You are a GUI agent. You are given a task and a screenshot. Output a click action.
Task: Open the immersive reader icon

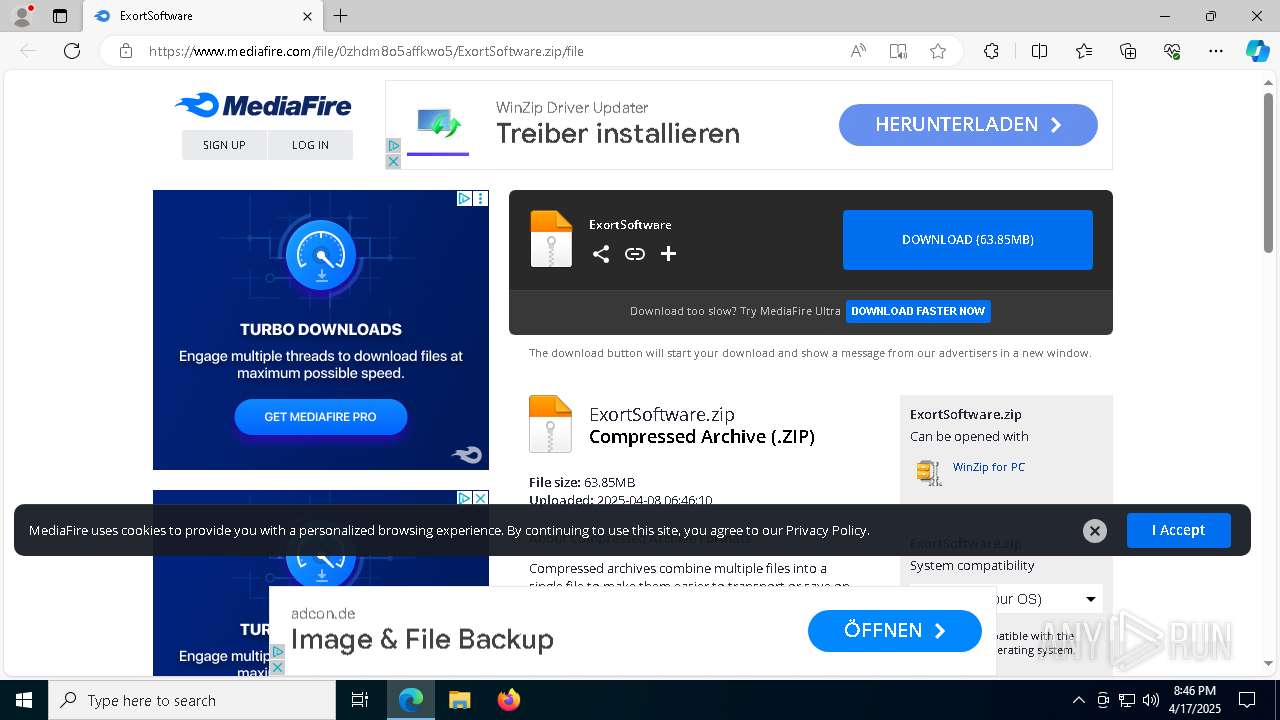[898, 51]
